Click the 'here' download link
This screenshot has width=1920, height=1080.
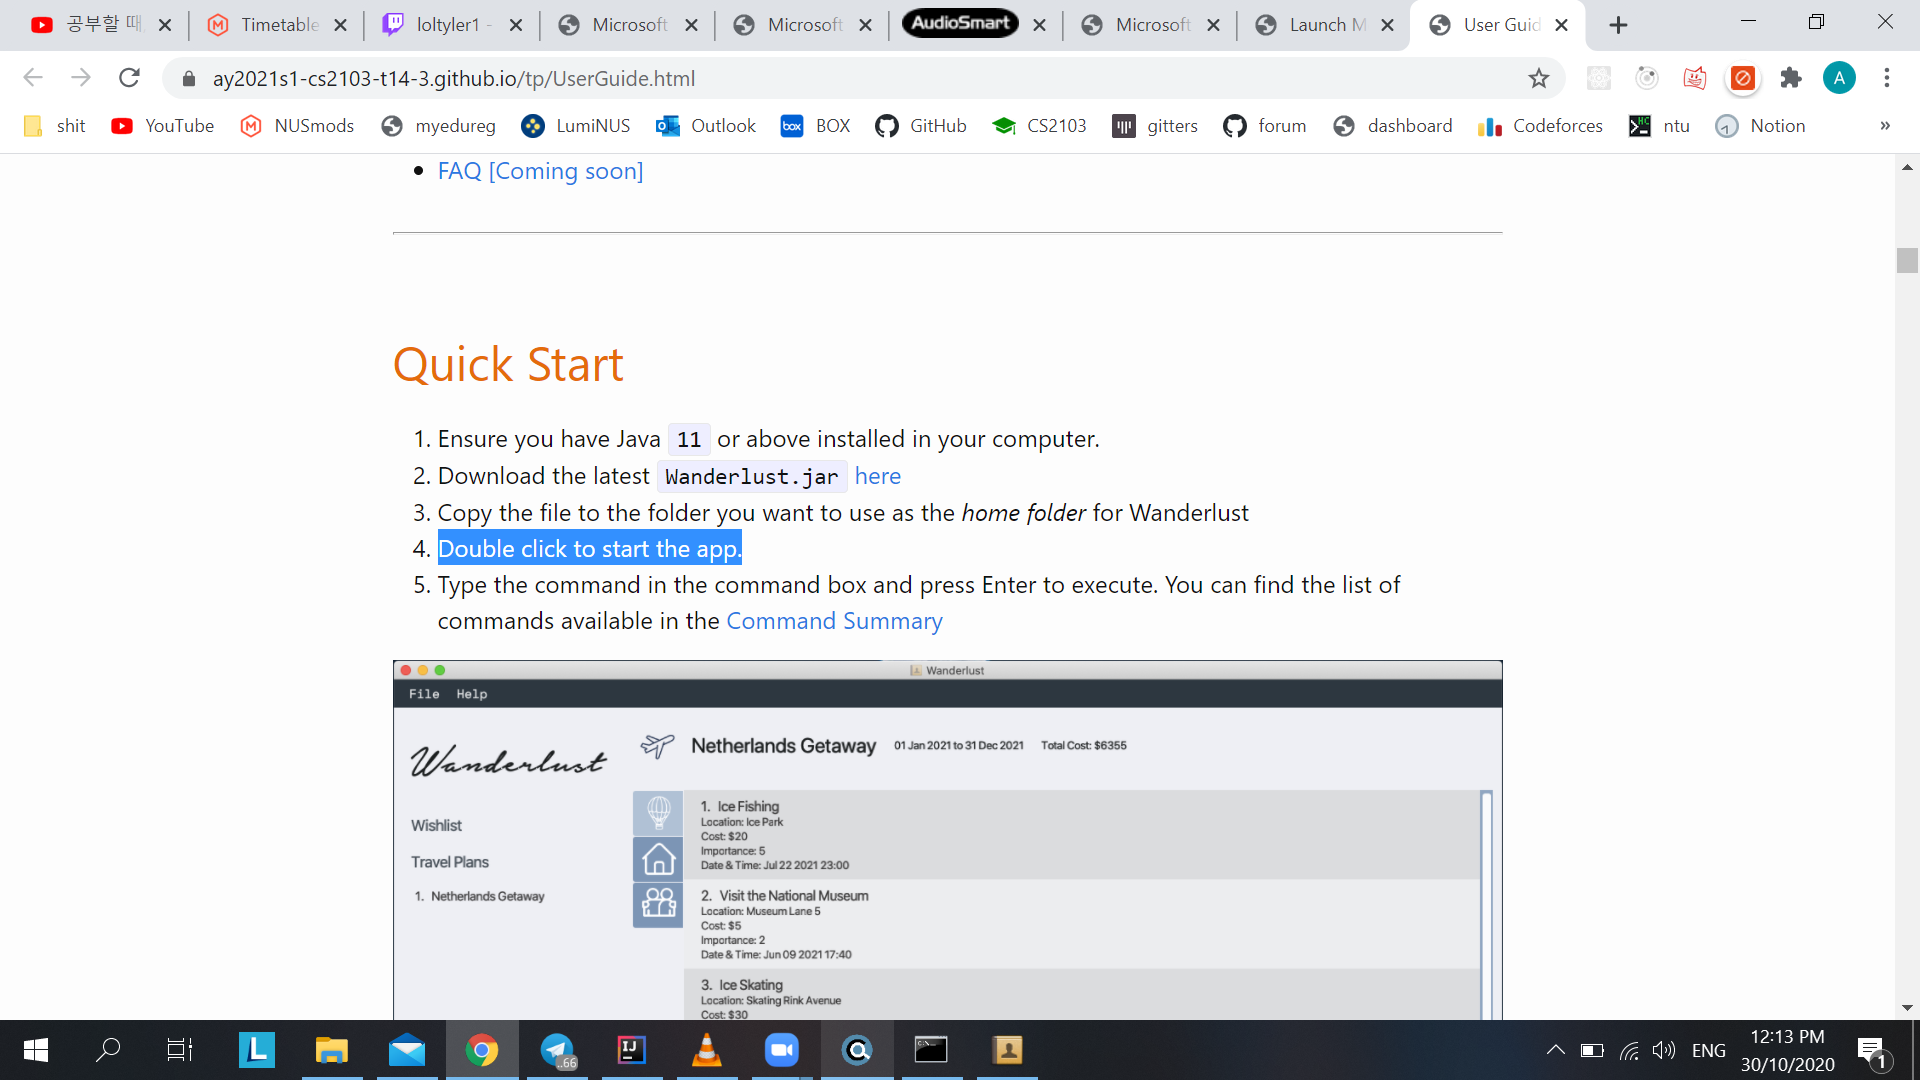point(877,477)
